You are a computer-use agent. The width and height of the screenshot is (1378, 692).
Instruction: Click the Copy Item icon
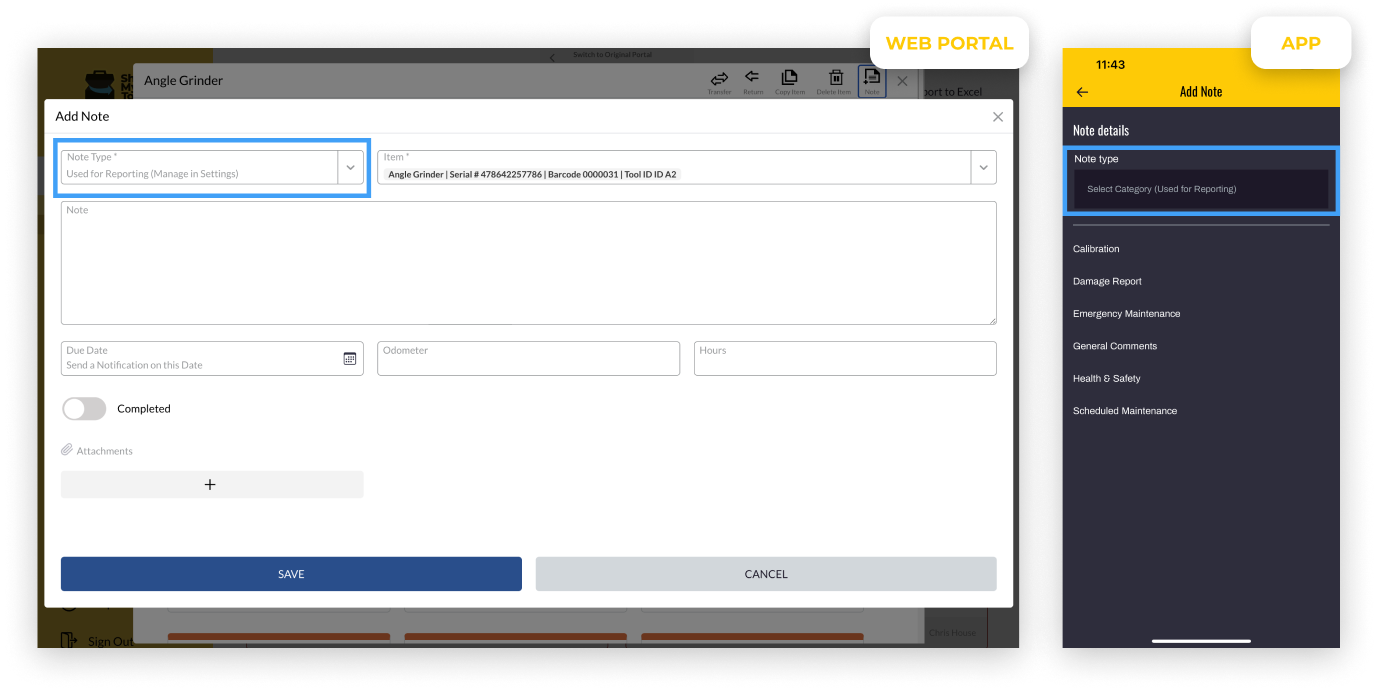[789, 79]
